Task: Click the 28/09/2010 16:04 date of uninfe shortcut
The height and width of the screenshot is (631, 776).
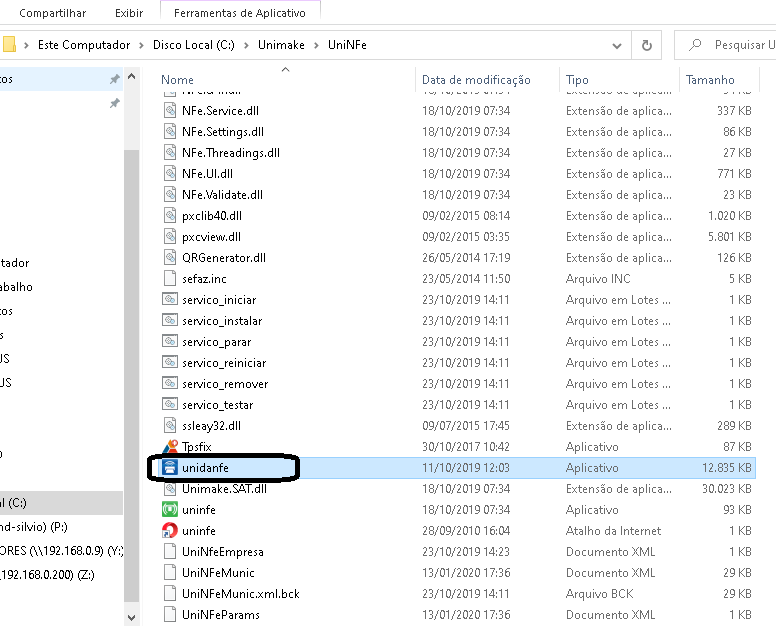Action: coord(466,531)
